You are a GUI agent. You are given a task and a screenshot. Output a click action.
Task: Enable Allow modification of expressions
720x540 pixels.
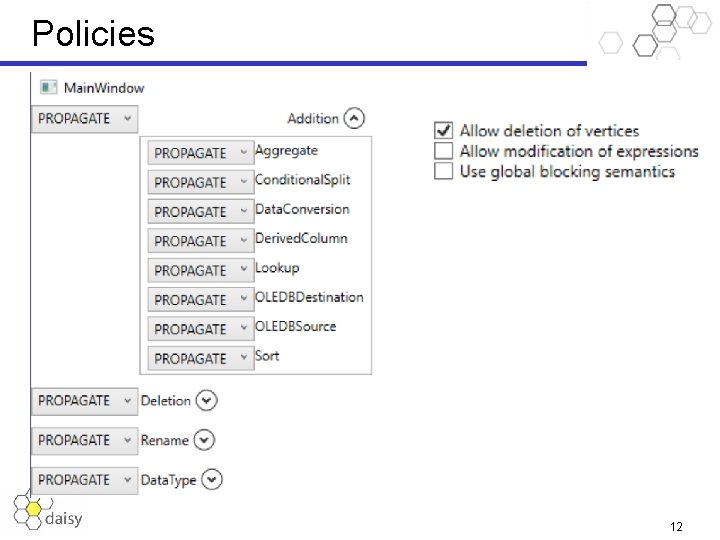click(444, 151)
